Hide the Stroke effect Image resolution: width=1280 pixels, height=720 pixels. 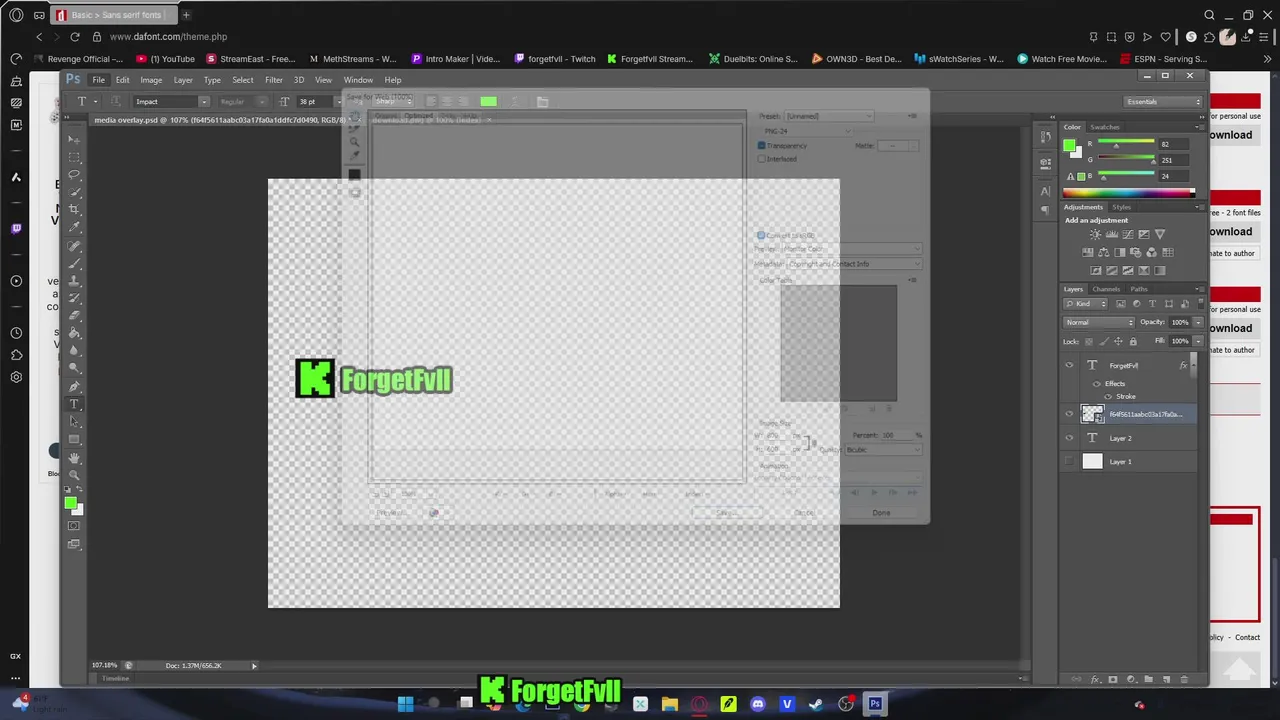1107,397
